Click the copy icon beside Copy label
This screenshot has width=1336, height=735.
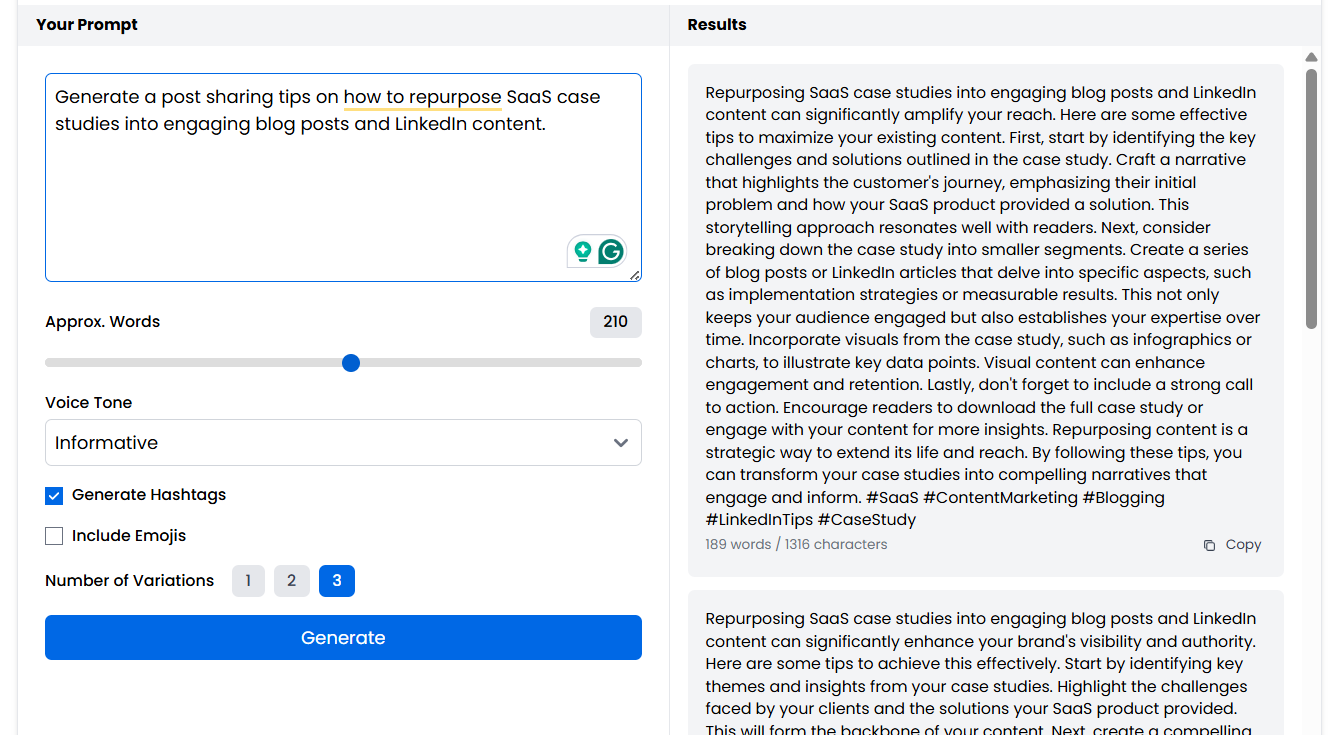coord(1209,545)
